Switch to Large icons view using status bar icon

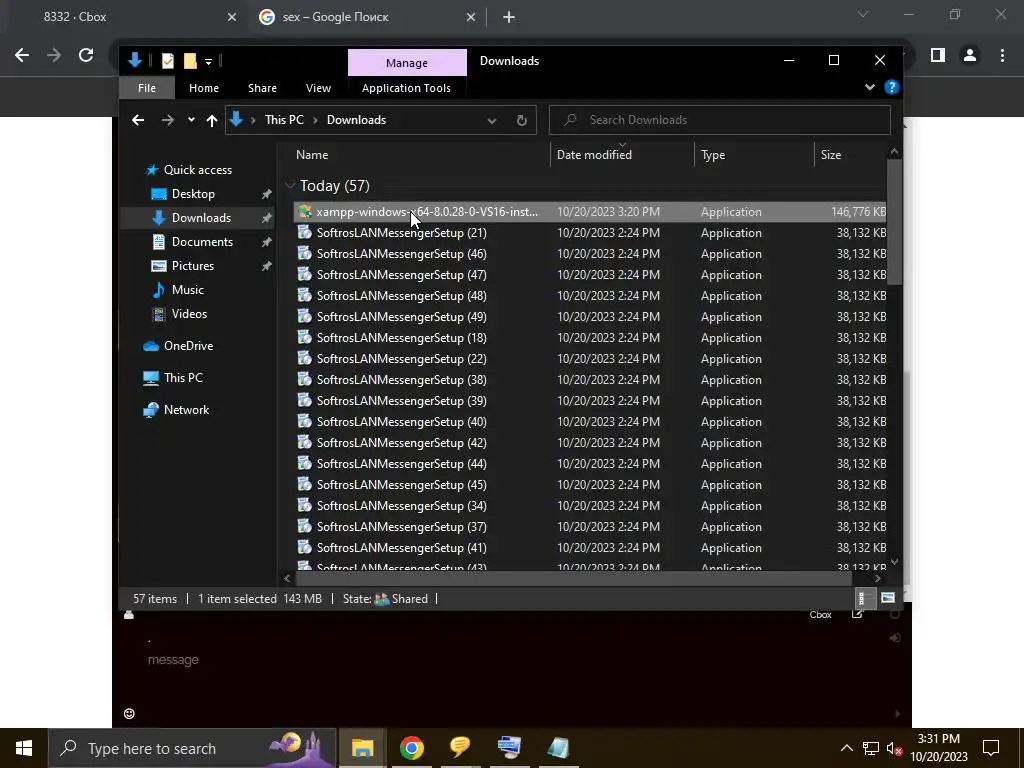click(x=888, y=598)
